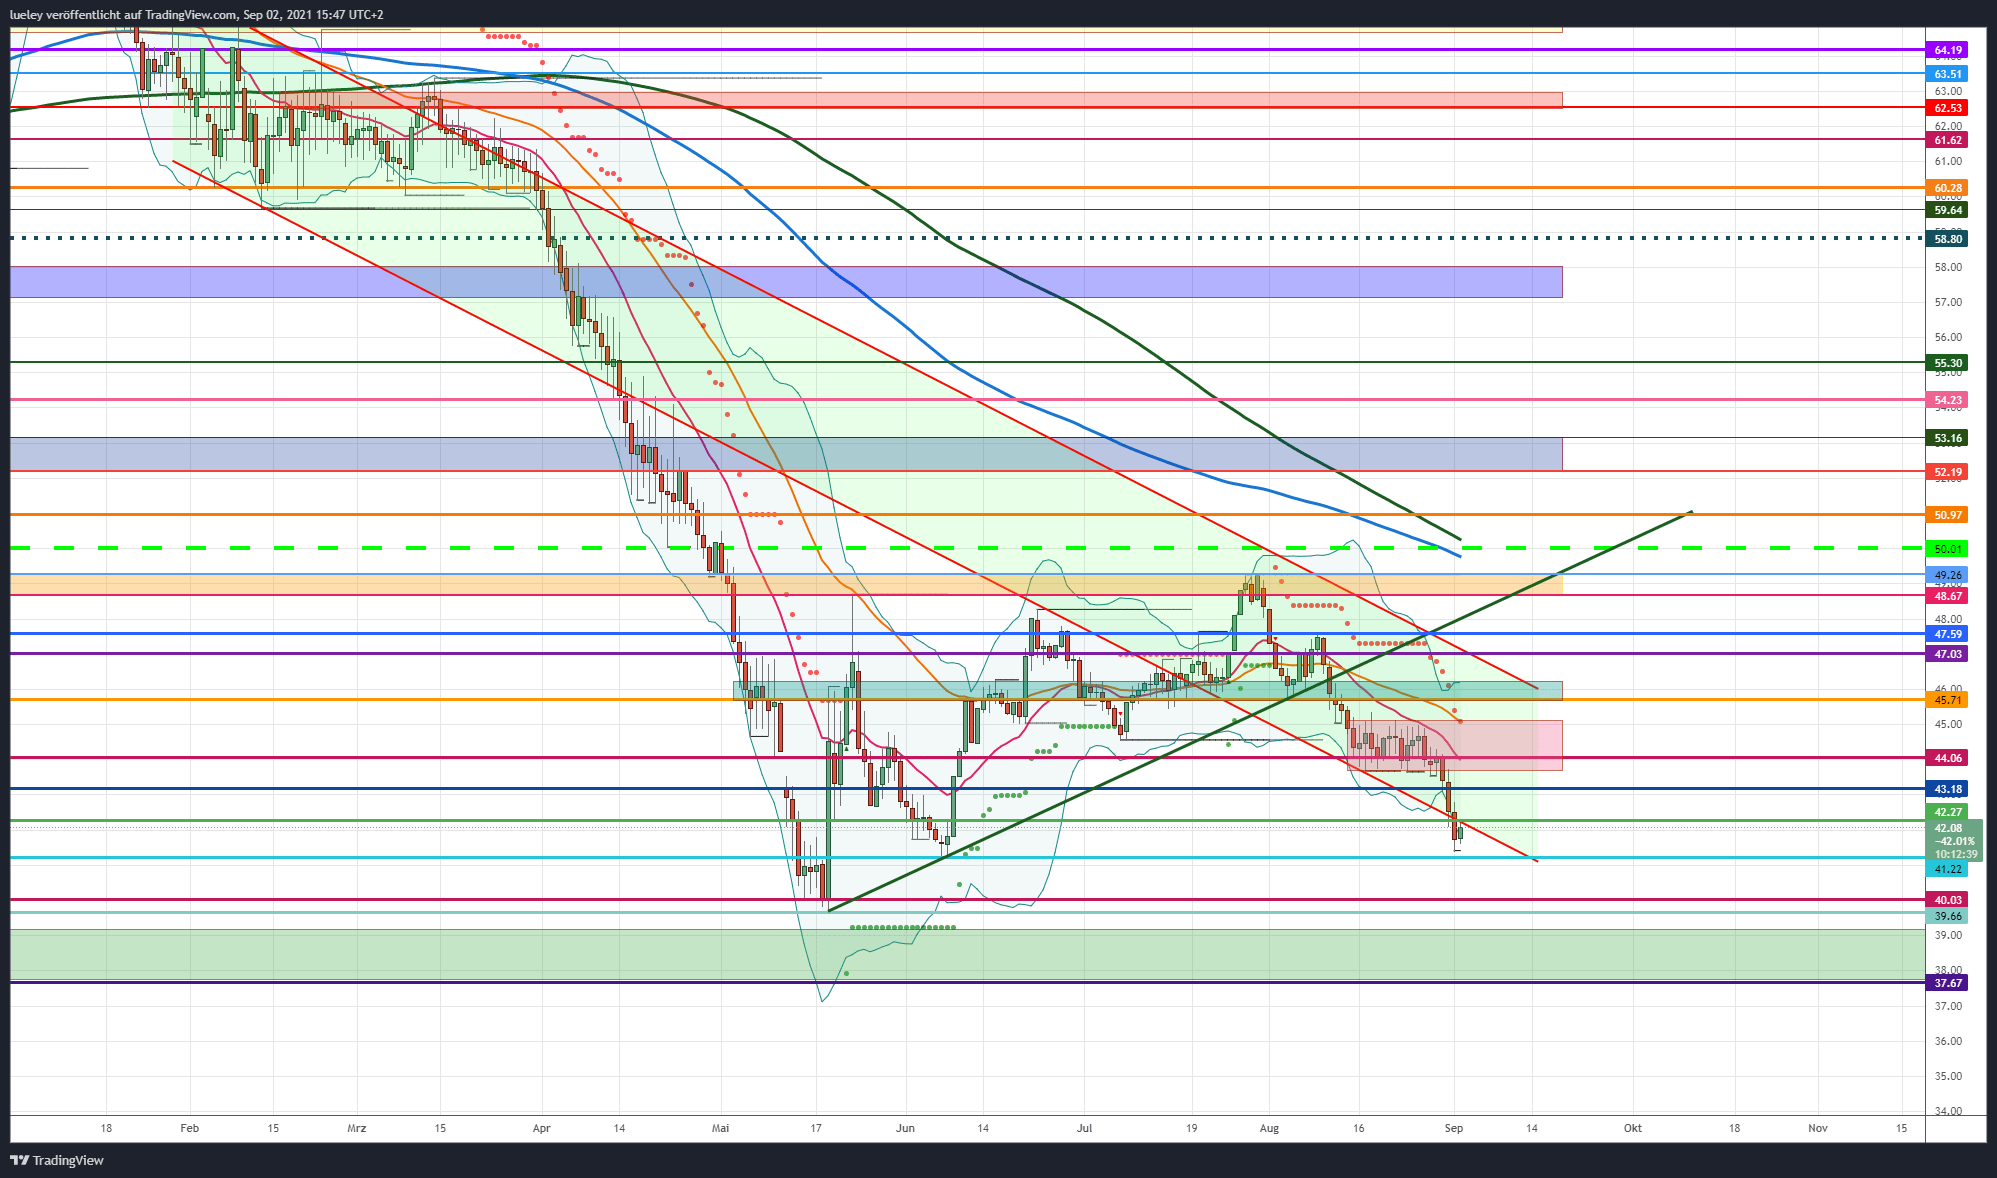Select the orange 45.71 price label
This screenshot has width=1997, height=1178.
pyautogui.click(x=1947, y=700)
